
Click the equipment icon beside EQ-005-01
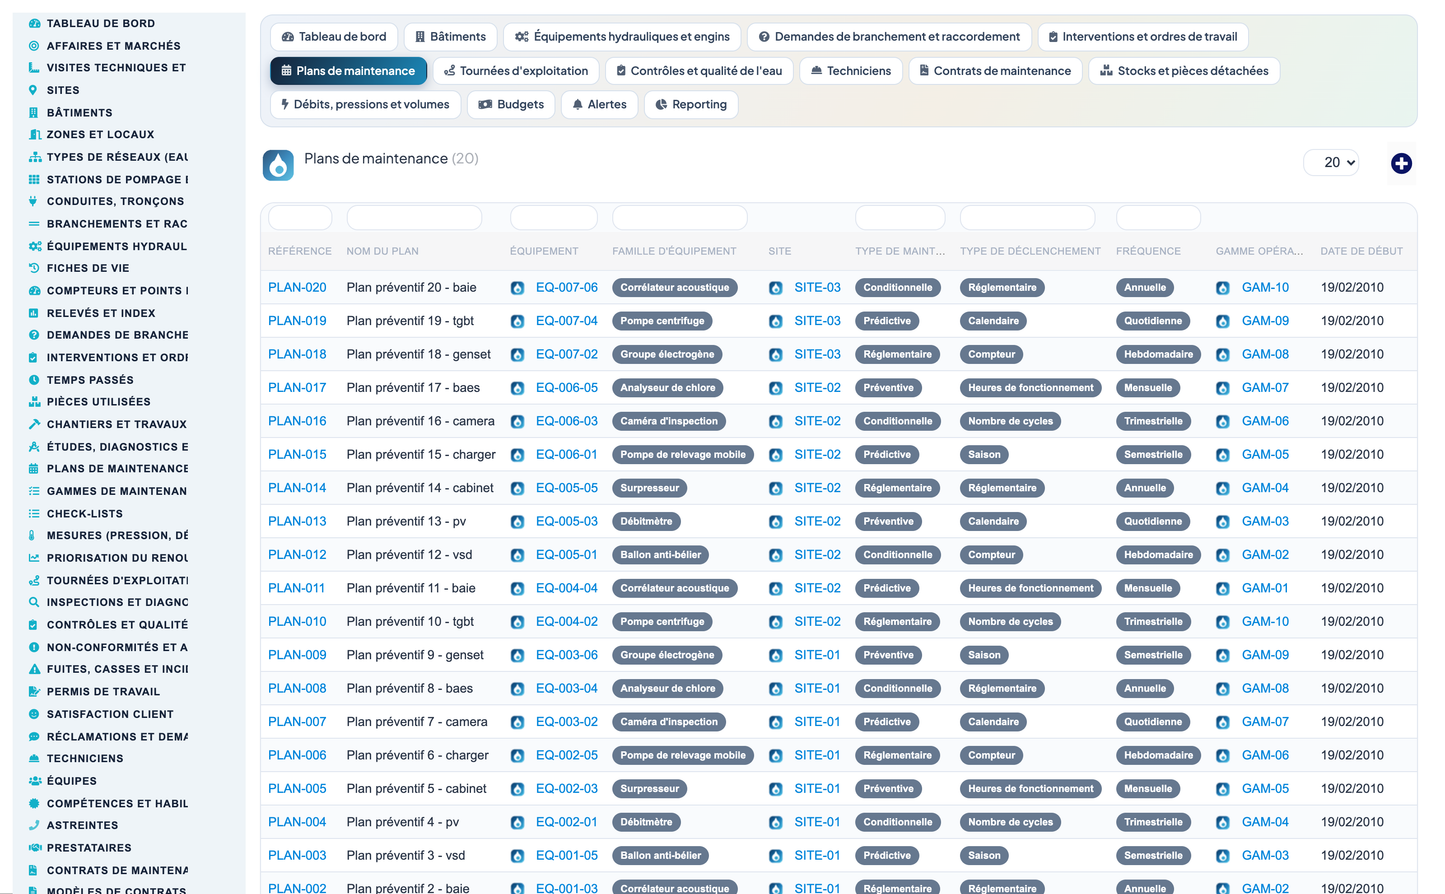[517, 555]
